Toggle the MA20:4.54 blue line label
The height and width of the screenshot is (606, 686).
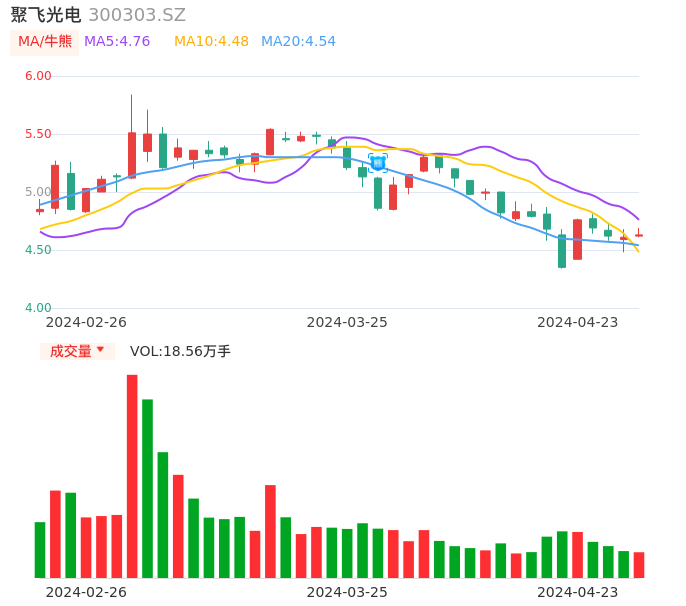pos(298,42)
